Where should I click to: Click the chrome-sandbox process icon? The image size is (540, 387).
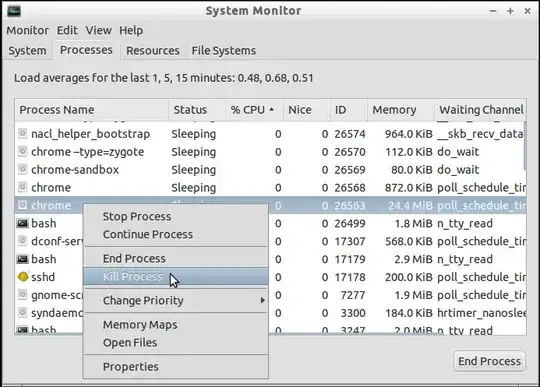22,169
